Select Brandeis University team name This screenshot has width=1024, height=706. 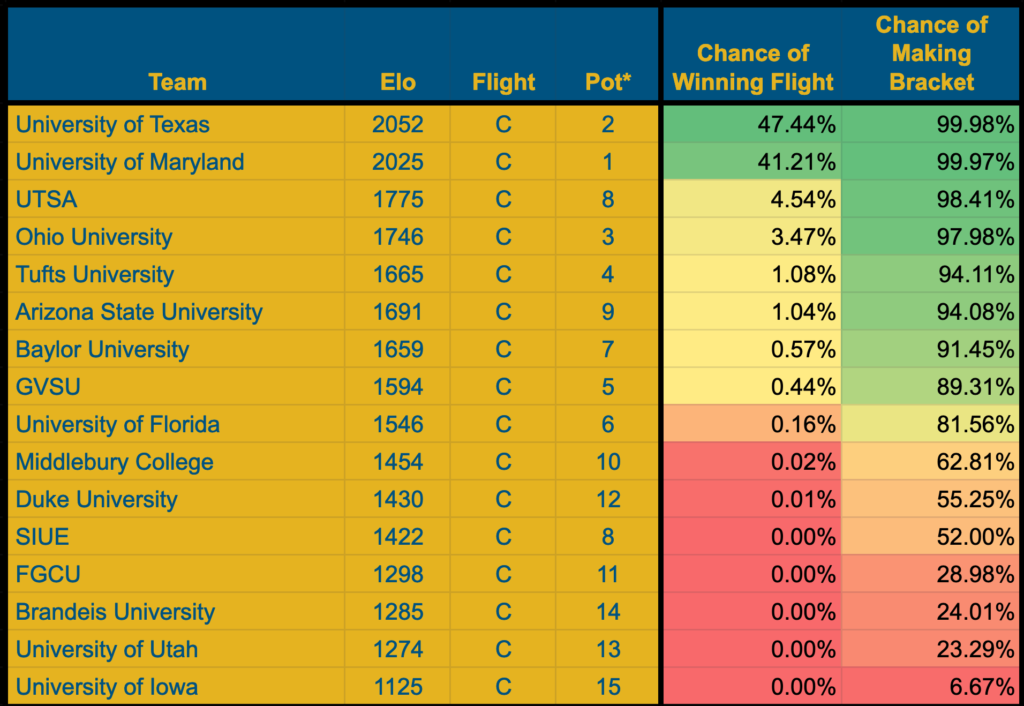pos(115,612)
